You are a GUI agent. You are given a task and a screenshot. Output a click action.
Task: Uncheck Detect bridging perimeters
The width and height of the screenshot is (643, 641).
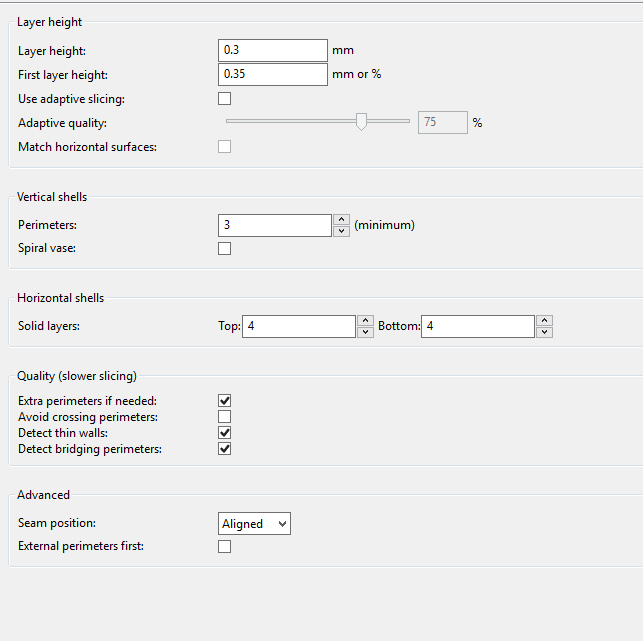(x=224, y=449)
